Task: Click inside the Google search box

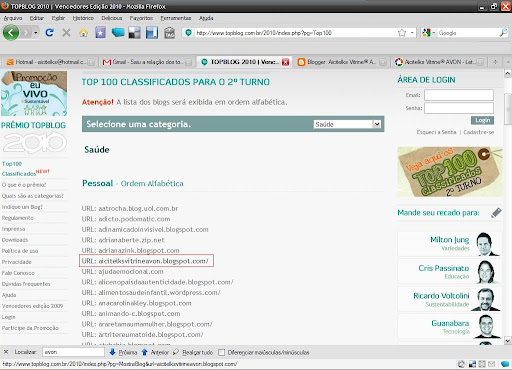Action: coord(468,33)
